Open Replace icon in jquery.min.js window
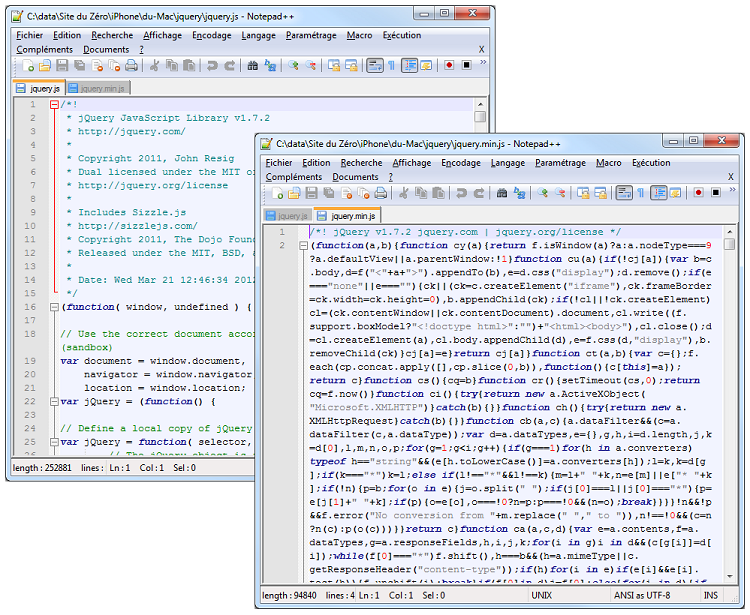 519,193
